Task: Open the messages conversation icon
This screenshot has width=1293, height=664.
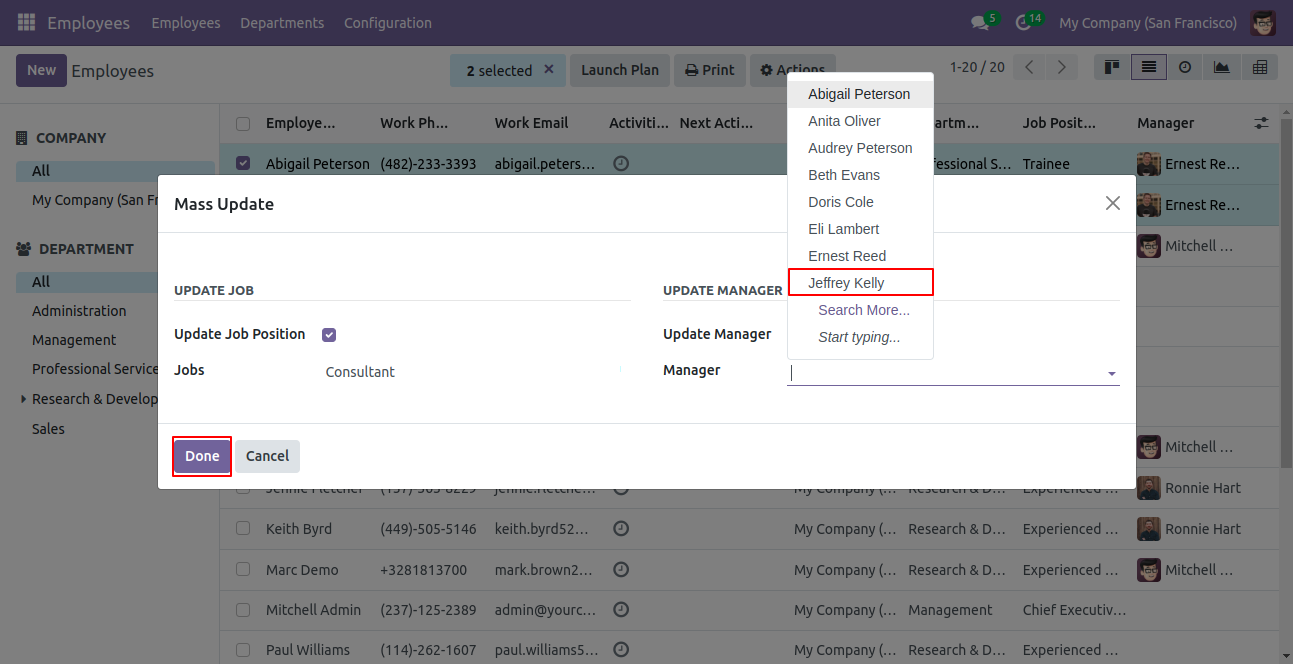Action: (980, 23)
